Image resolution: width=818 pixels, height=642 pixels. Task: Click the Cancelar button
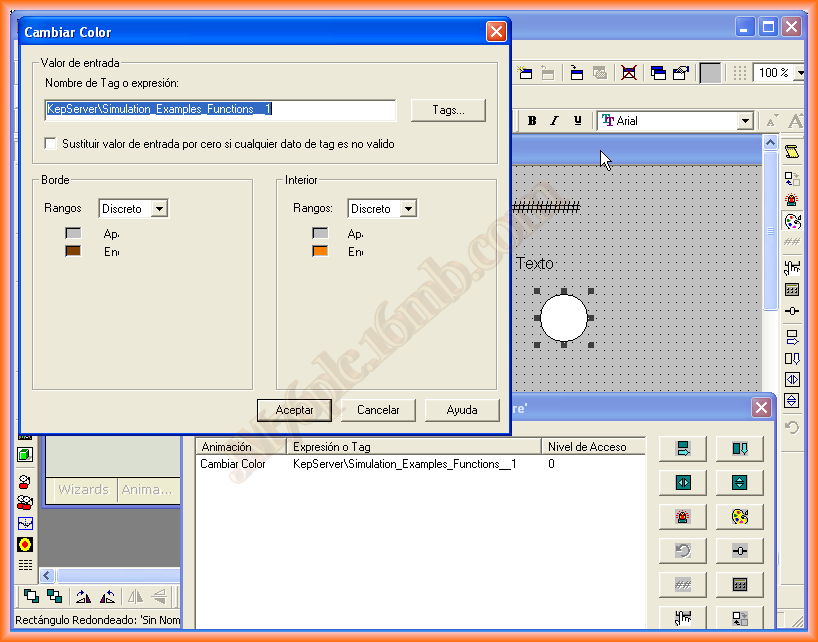pos(378,410)
